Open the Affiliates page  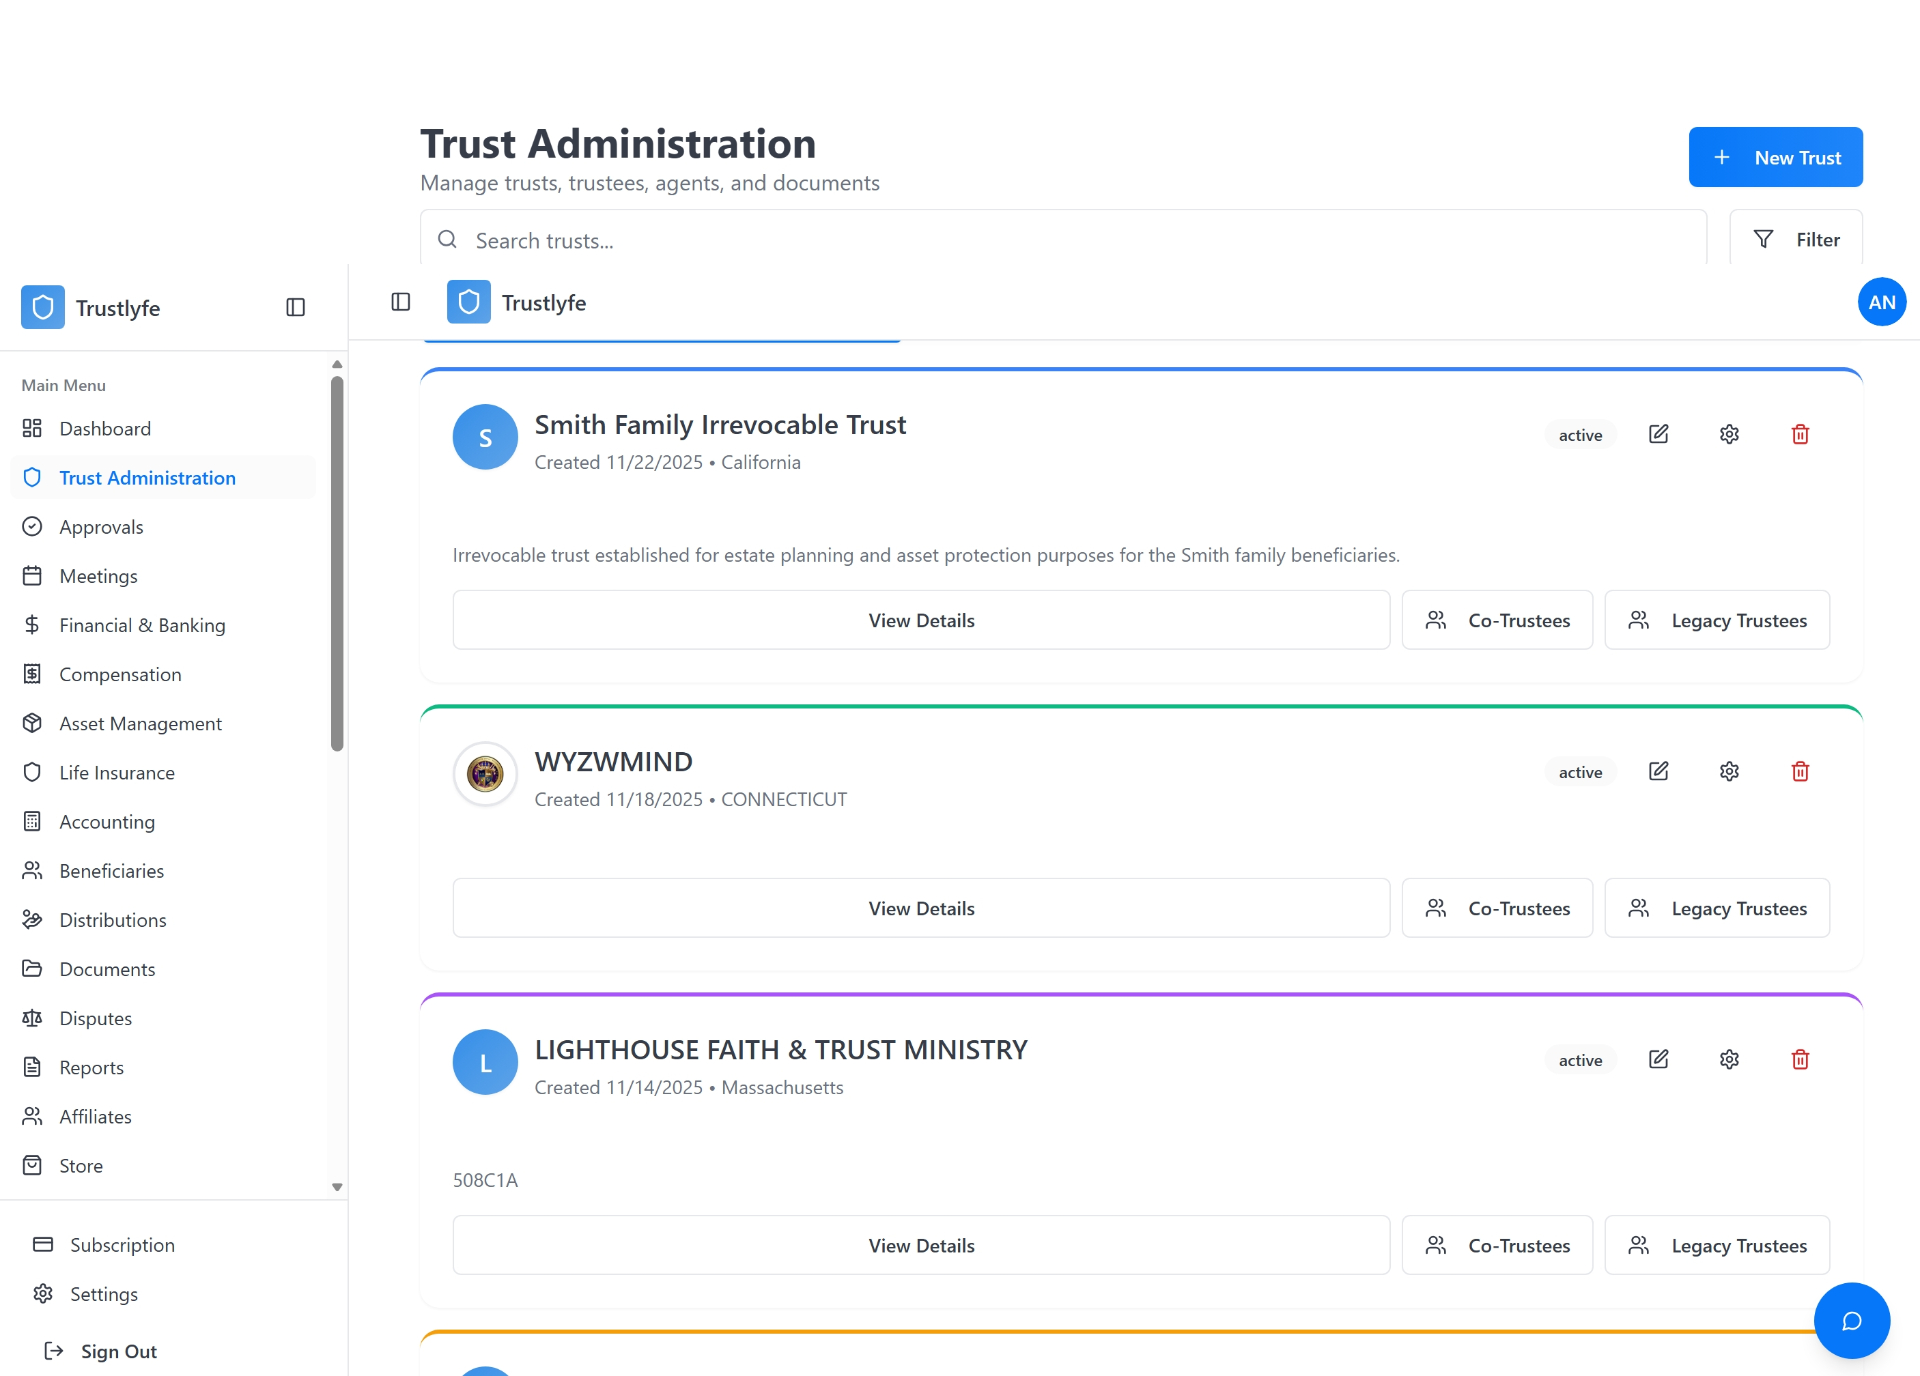163,1116
